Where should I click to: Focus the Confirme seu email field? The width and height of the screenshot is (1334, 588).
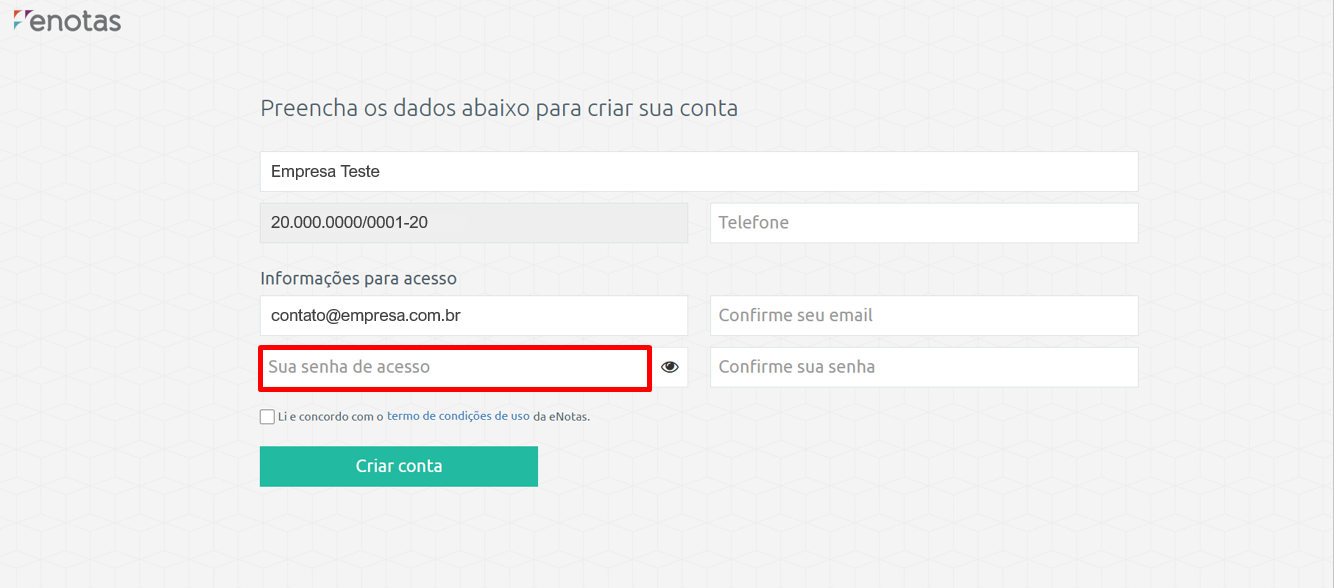tap(924, 316)
